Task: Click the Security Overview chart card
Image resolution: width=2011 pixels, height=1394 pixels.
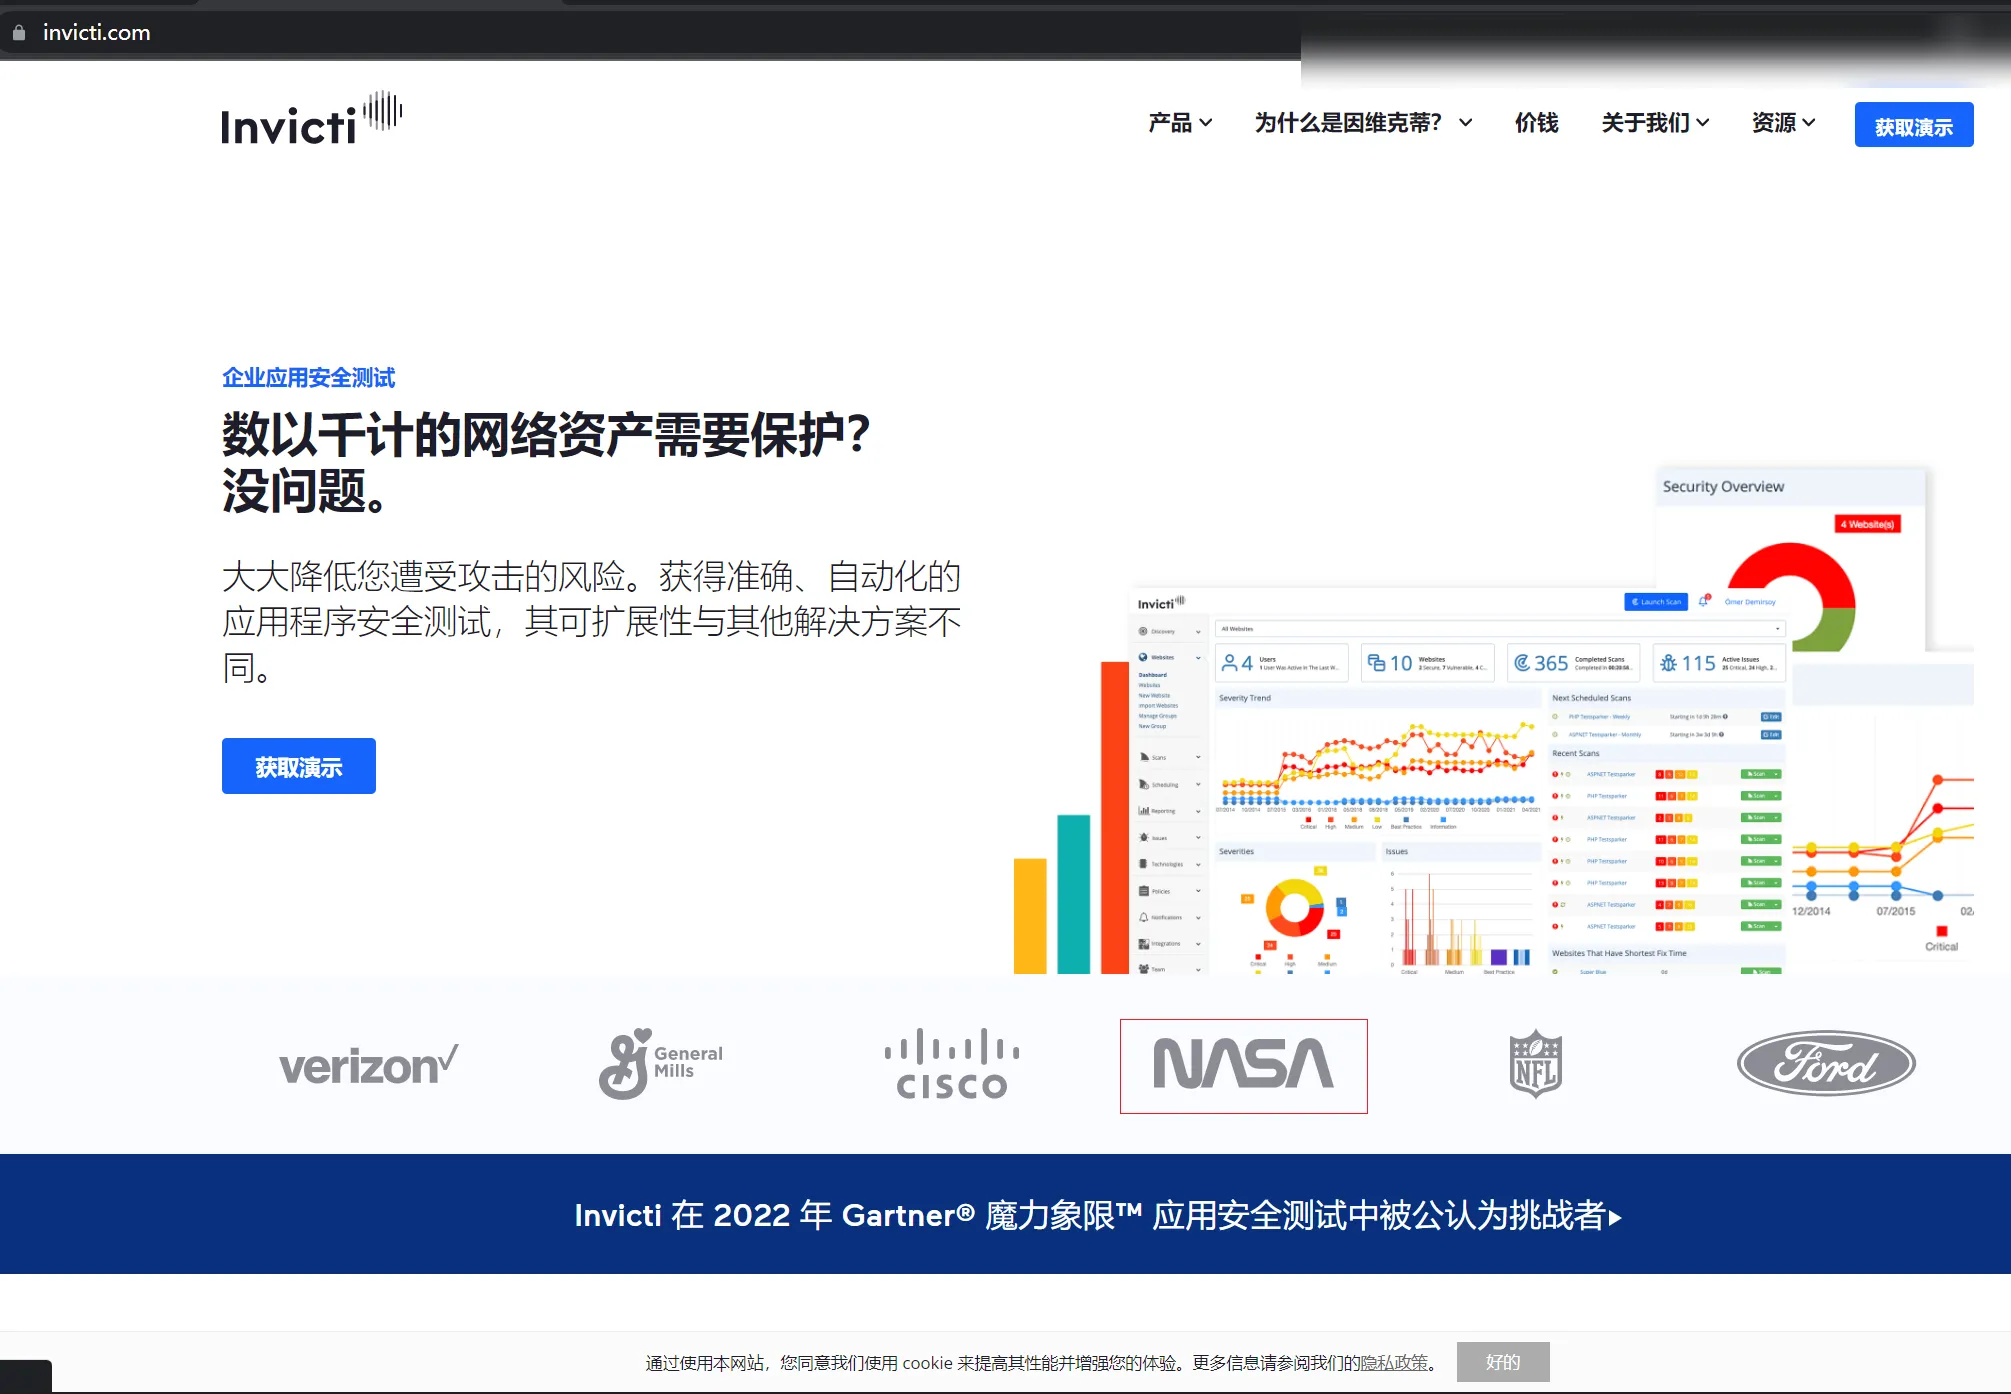Action: [x=1790, y=558]
